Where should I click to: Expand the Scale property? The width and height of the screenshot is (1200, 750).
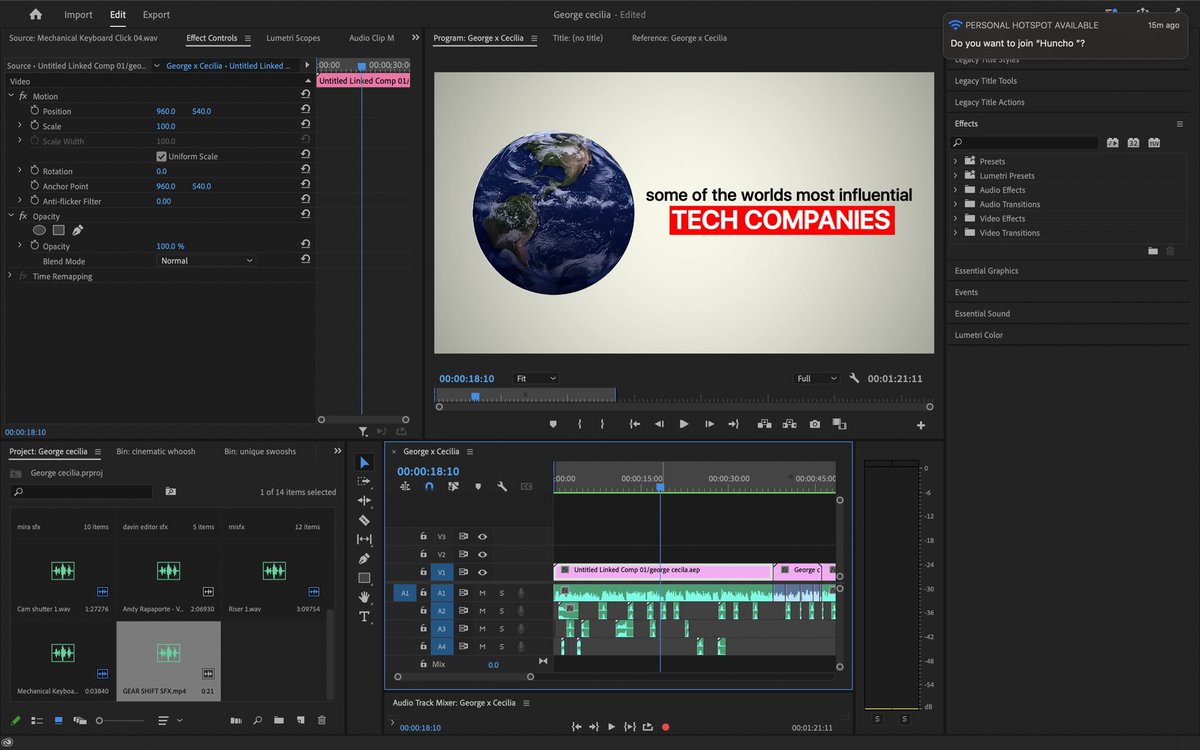tap(20, 126)
